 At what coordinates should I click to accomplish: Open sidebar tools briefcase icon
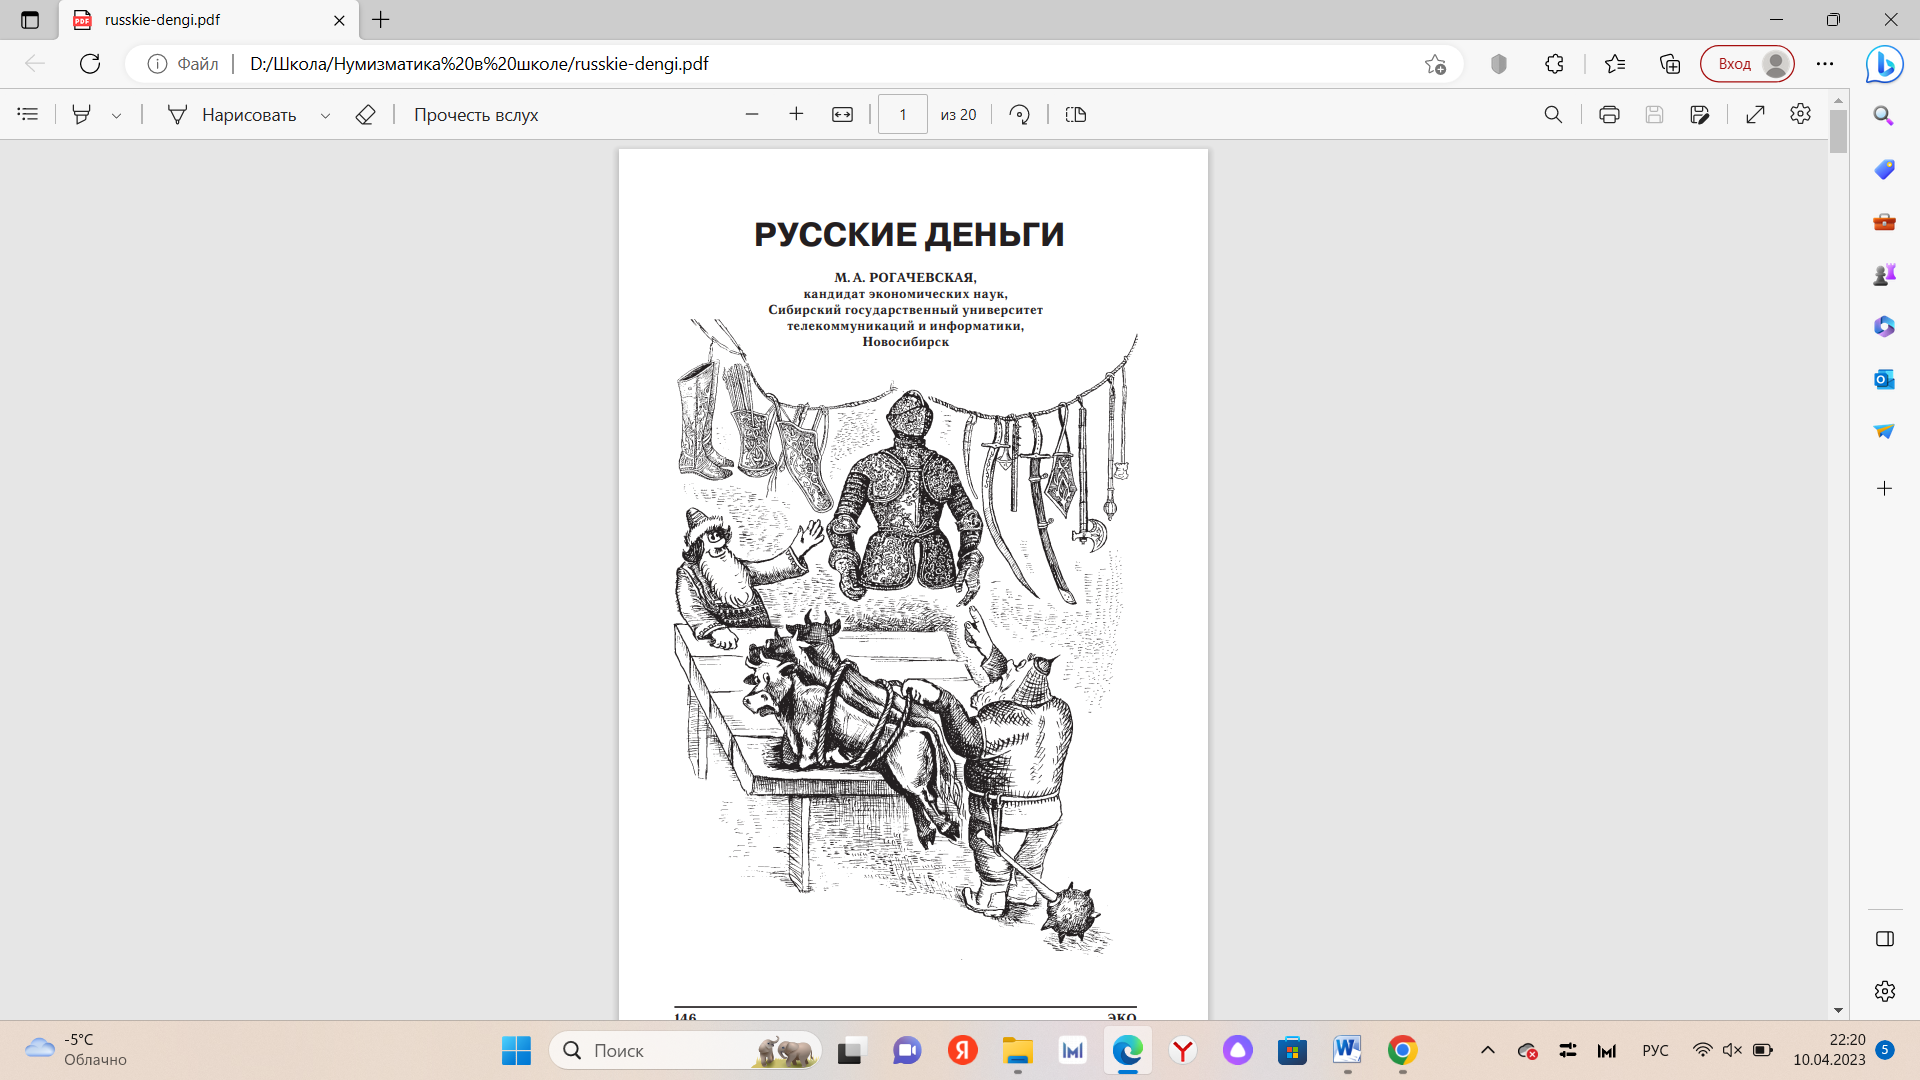(1884, 221)
